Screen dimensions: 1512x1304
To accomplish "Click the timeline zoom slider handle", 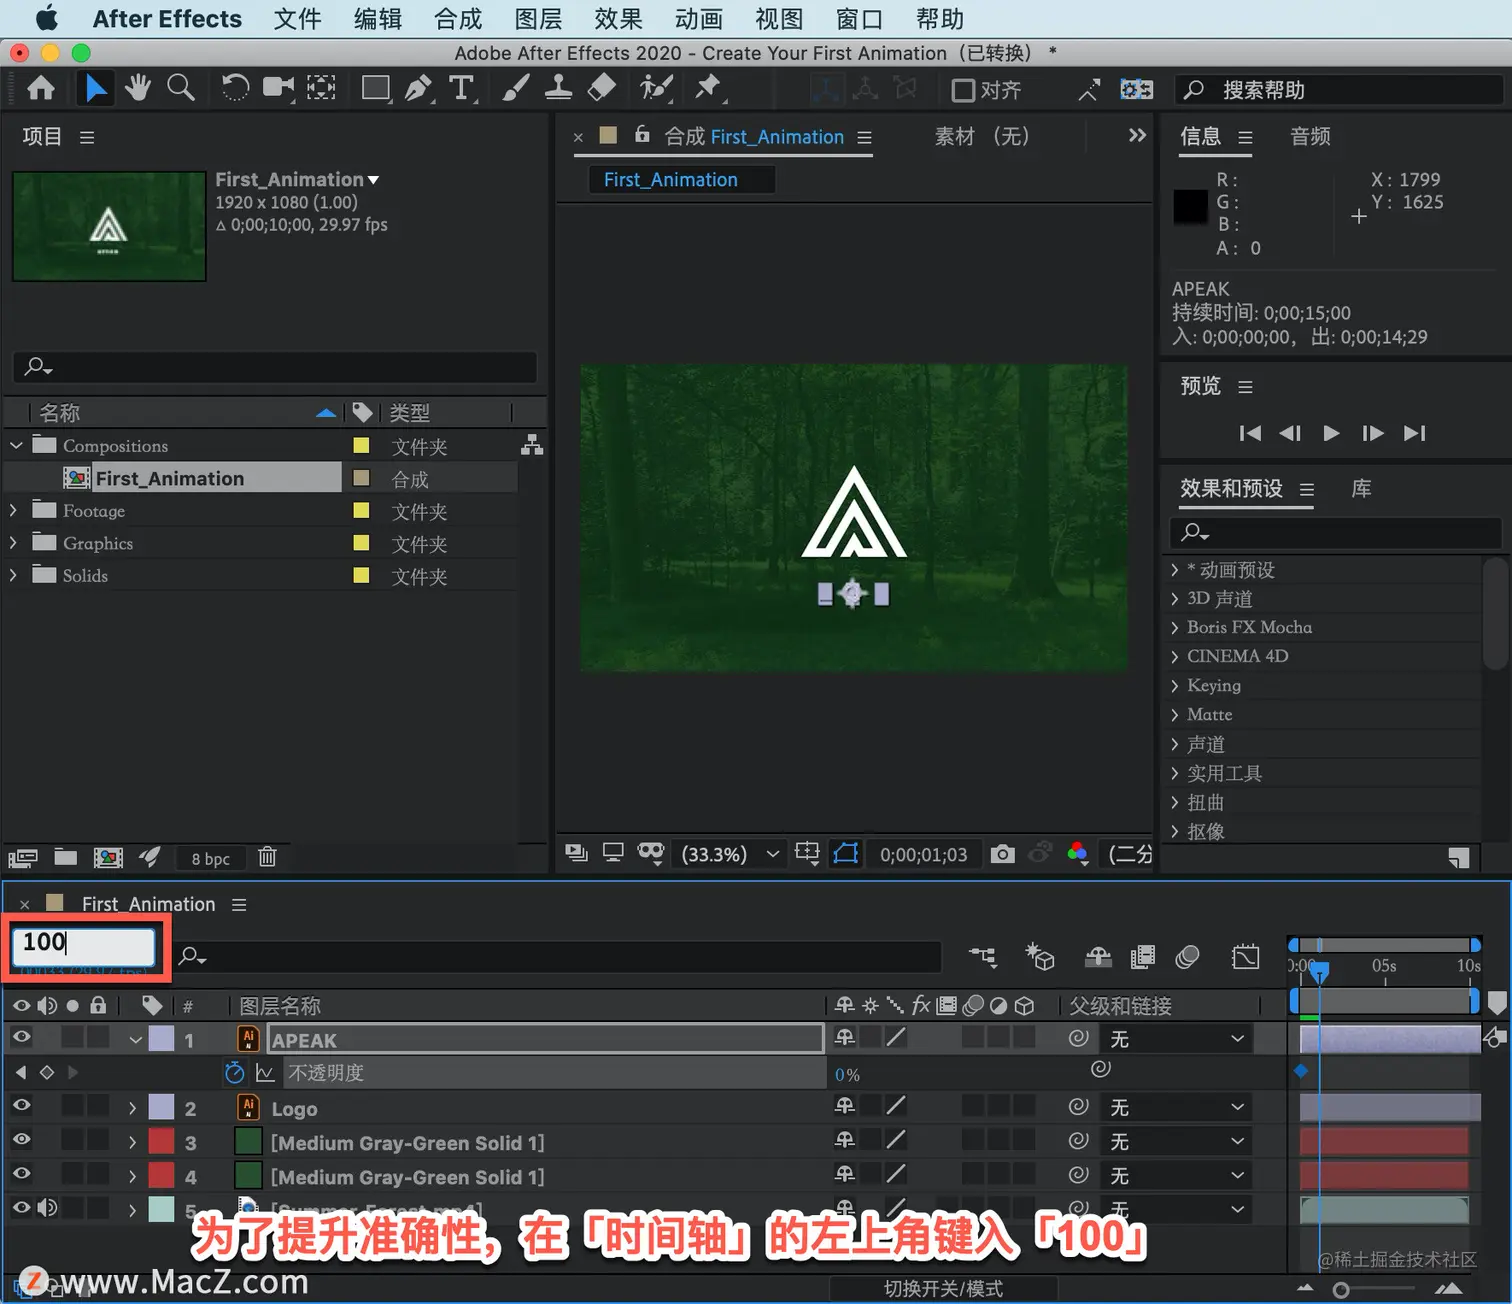I will [x=1341, y=1290].
